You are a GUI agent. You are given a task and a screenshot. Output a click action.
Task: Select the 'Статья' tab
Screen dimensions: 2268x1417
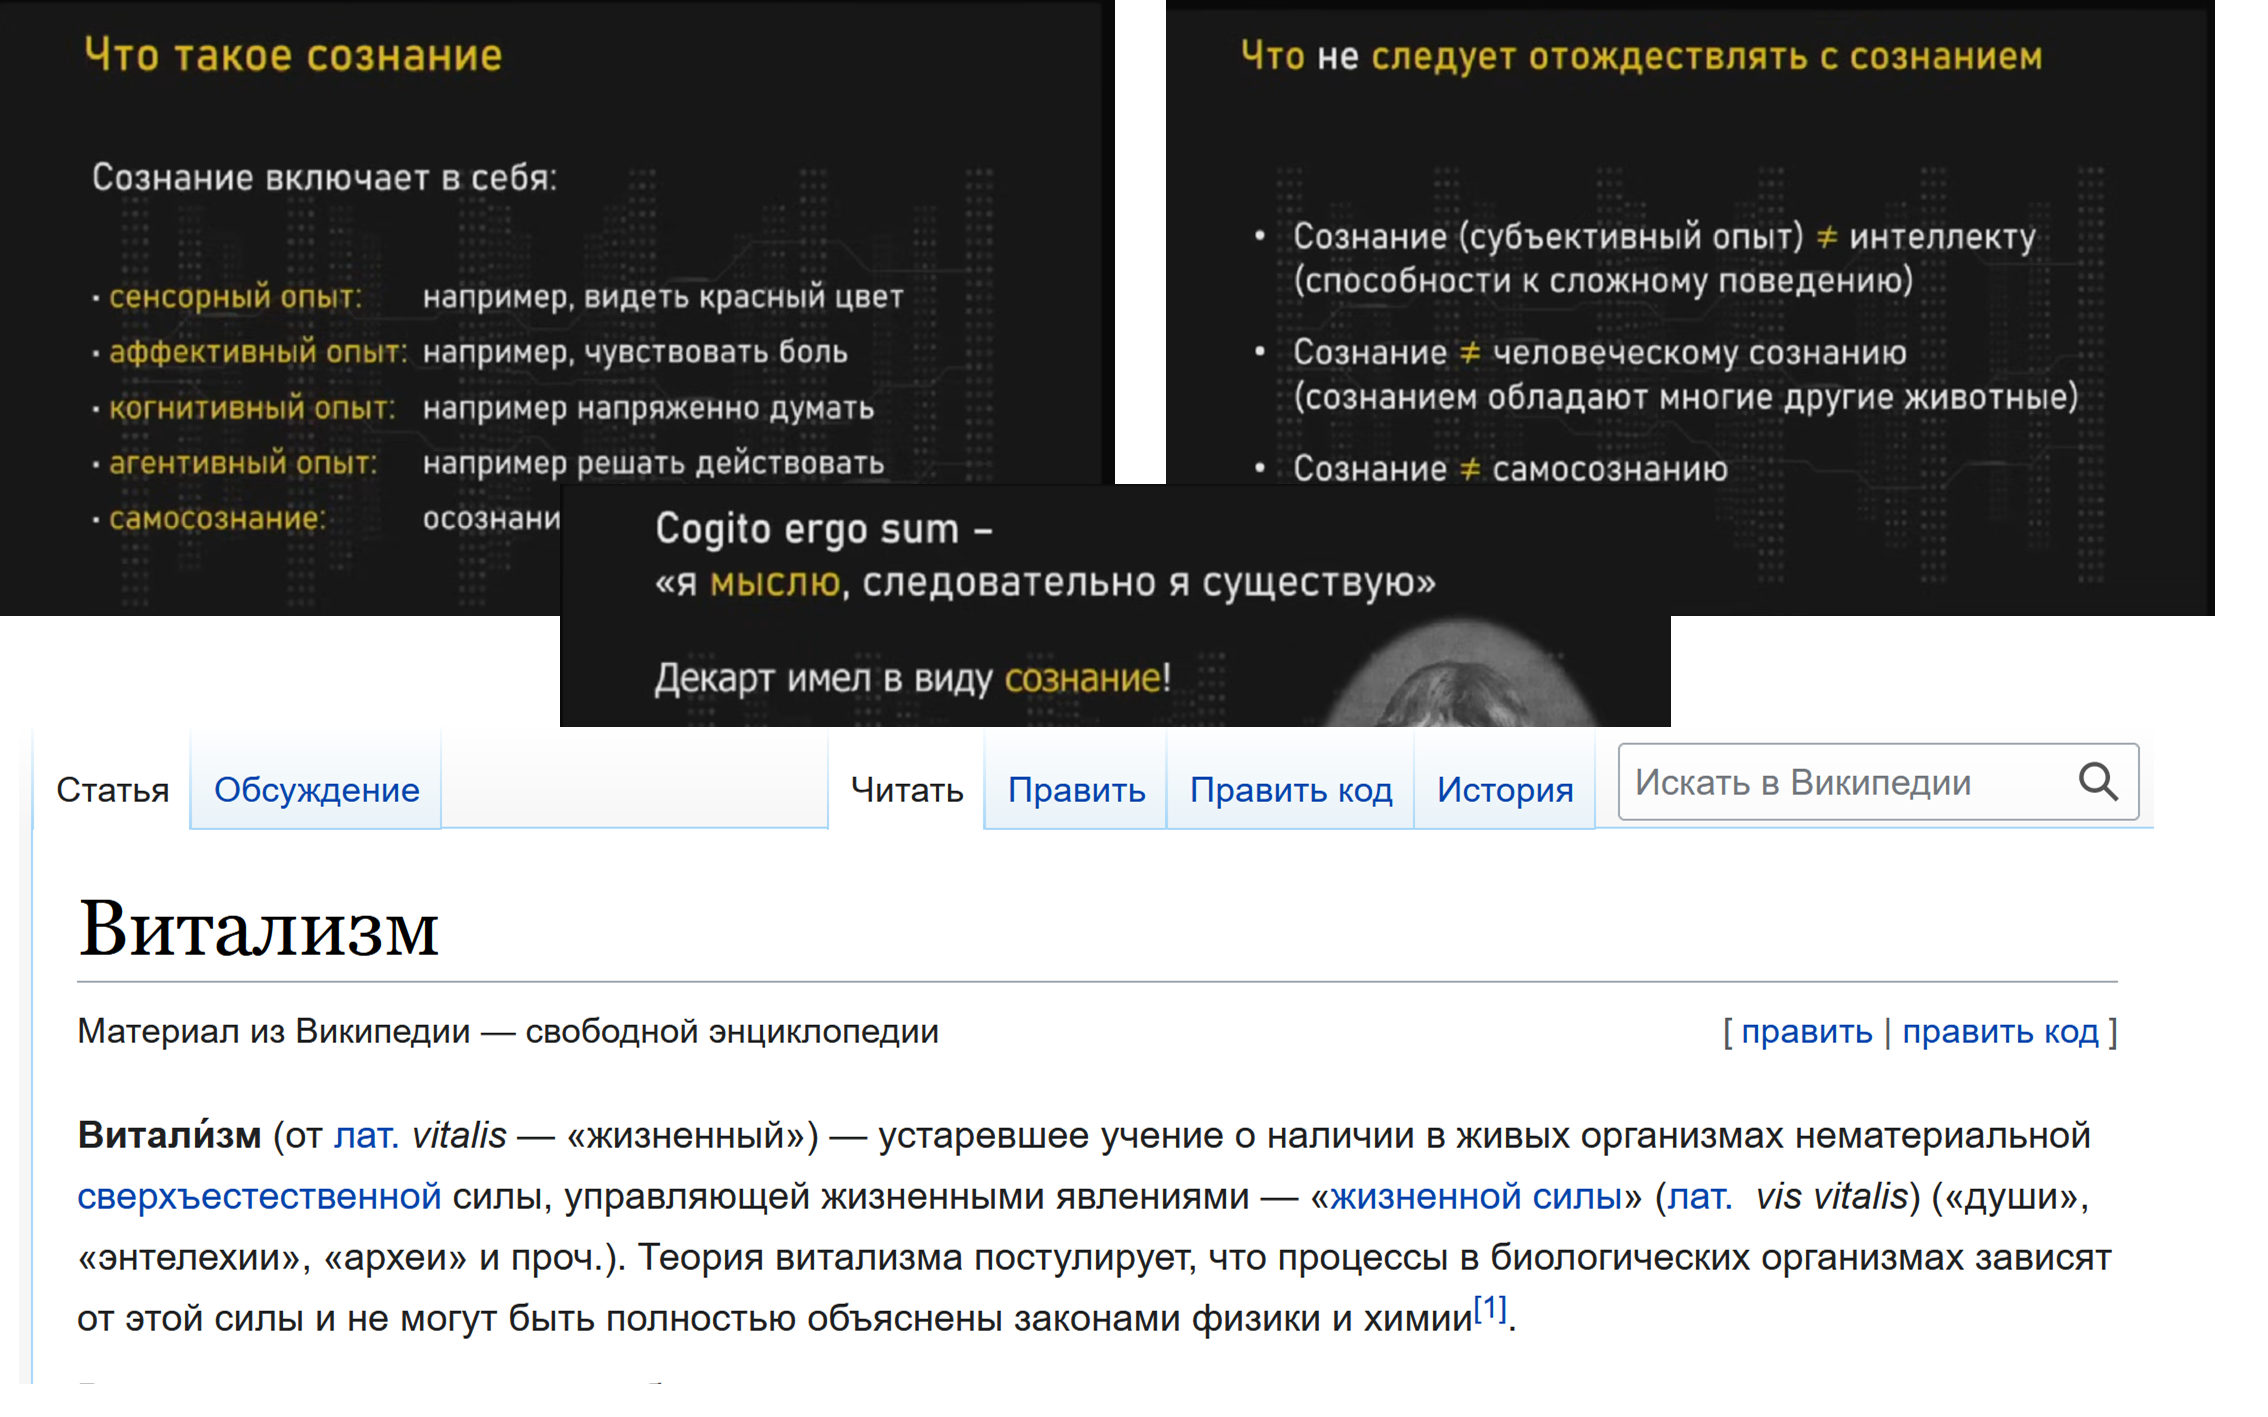point(112,790)
